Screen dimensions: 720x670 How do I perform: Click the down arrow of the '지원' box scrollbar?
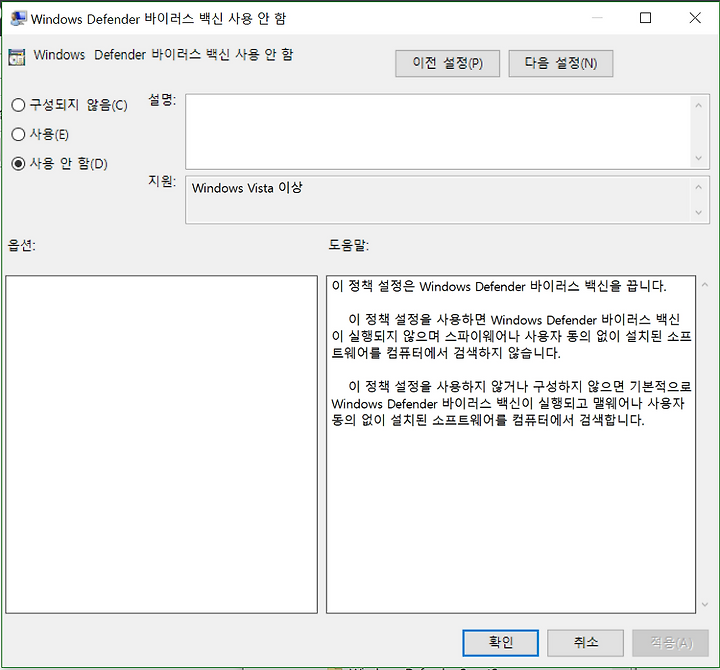[x=698, y=213]
